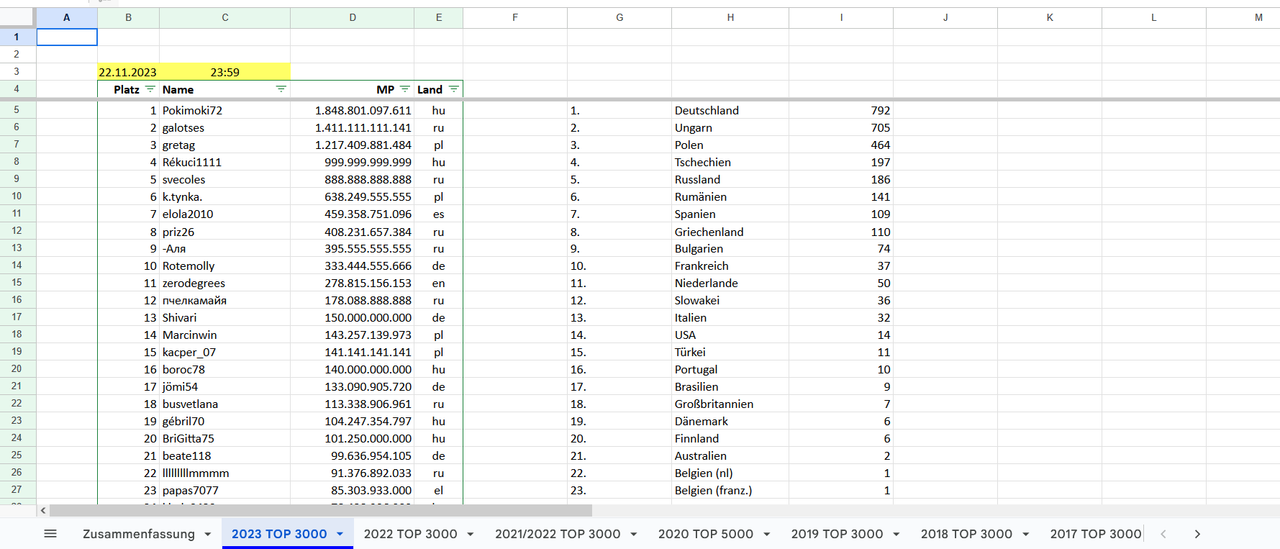Viewport: 1280px width, 549px height.
Task: Click the name cell Marcinwin
Action: [225, 335]
